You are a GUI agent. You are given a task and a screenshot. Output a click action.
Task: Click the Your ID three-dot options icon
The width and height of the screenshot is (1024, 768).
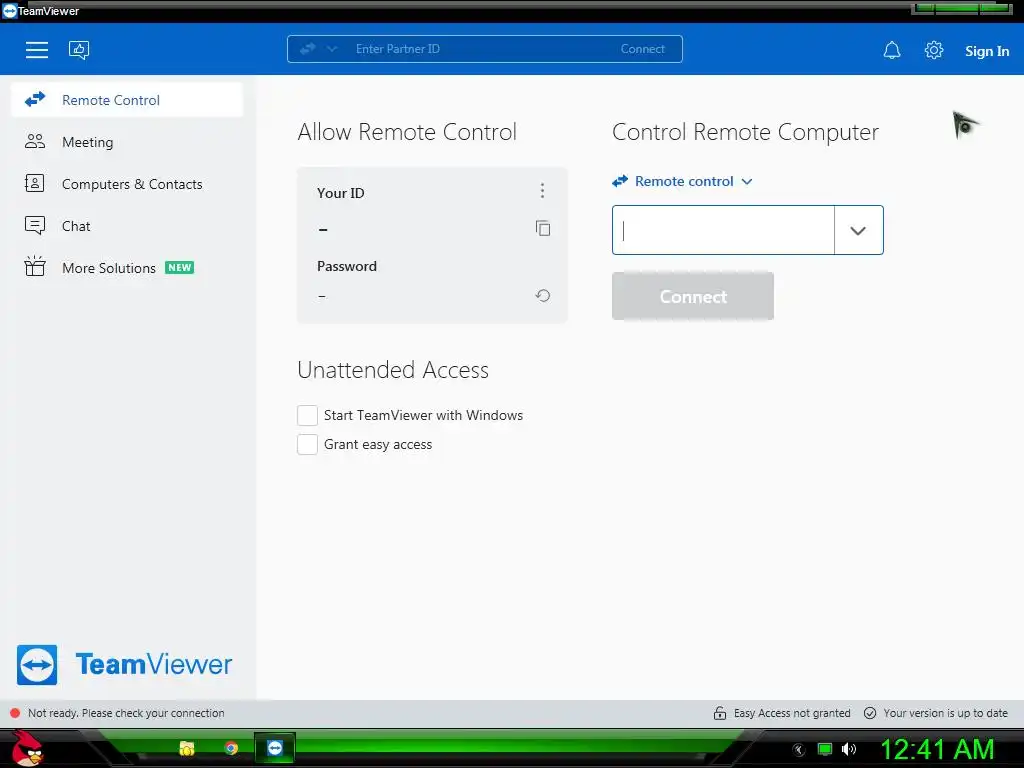(542, 191)
